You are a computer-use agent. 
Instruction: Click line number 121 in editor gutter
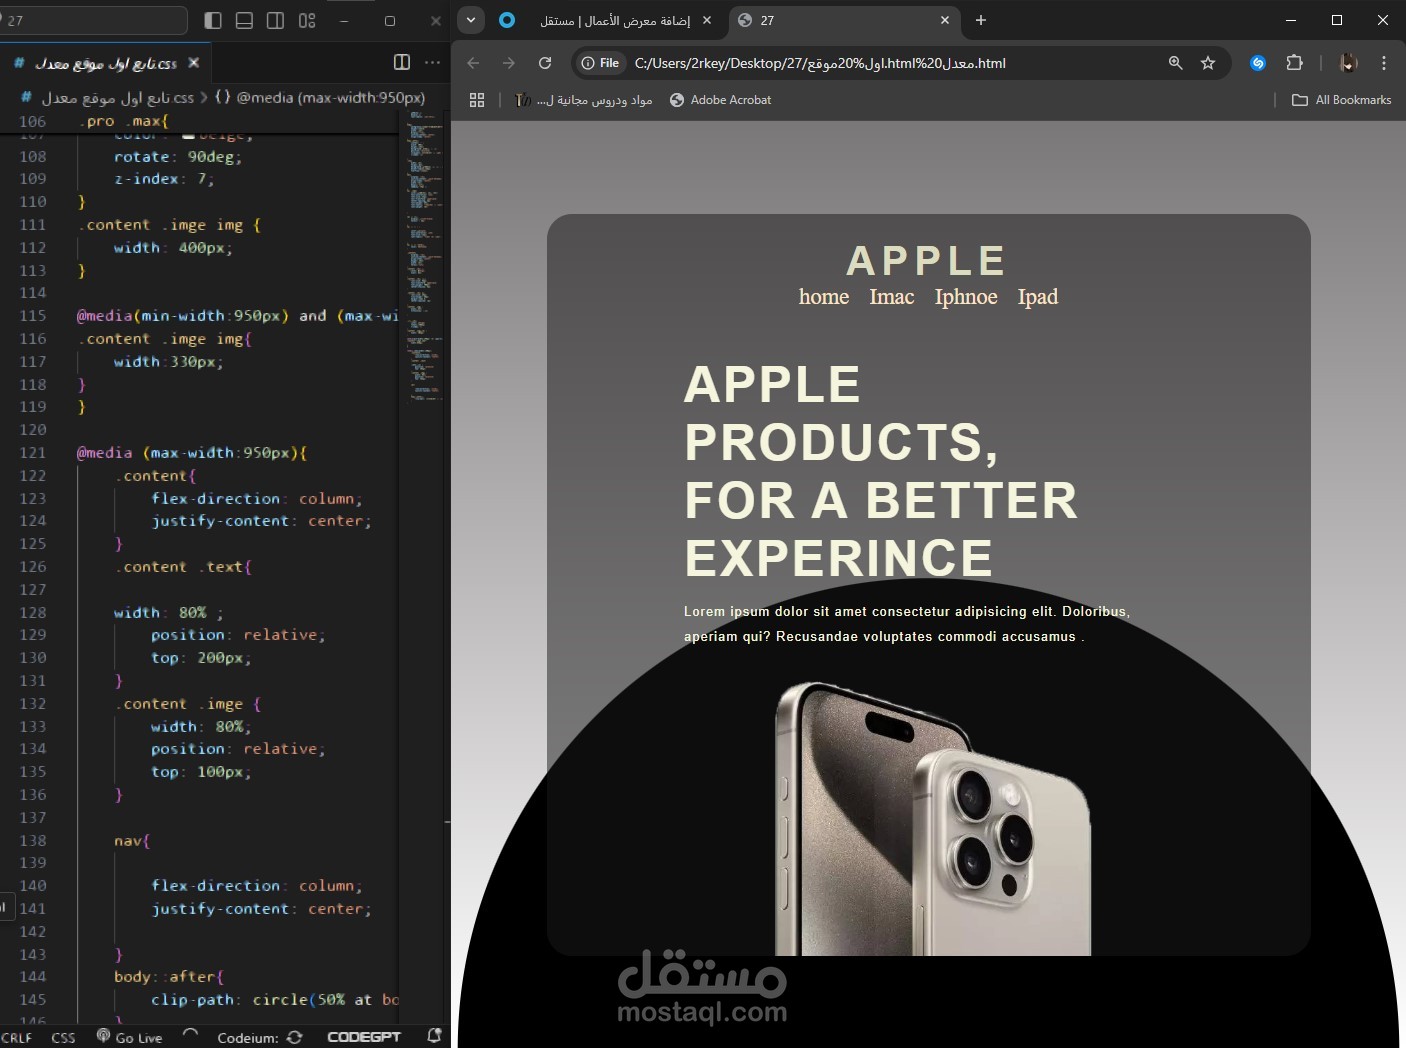coord(33,452)
